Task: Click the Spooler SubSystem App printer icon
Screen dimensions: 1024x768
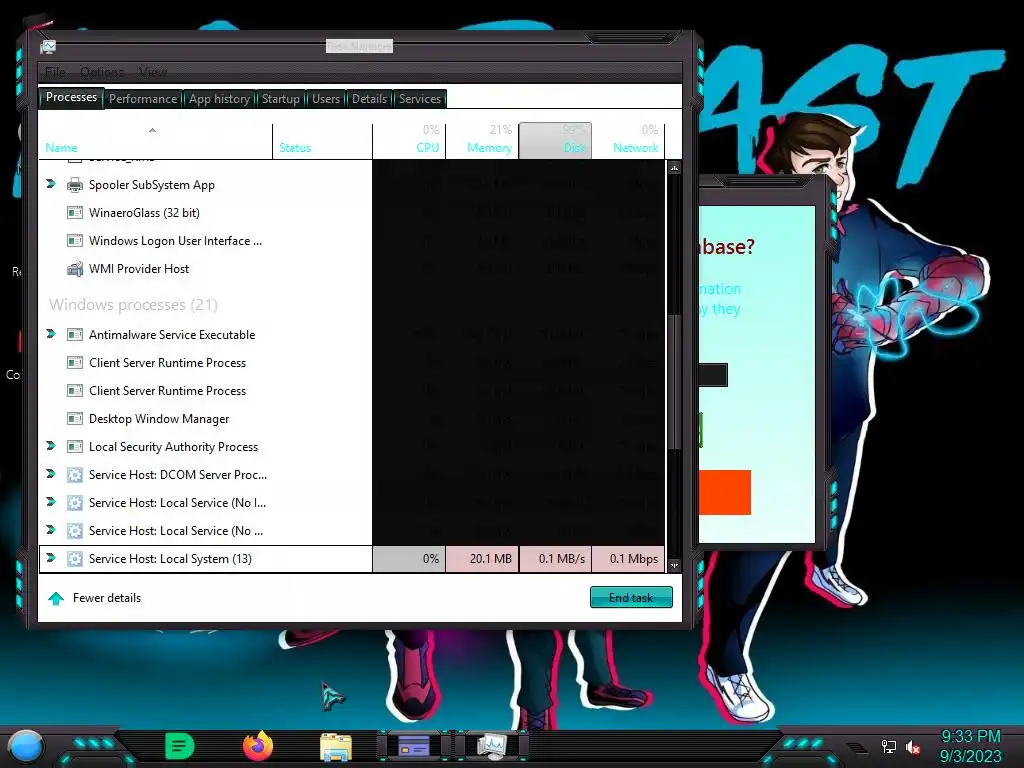Action: [x=75, y=185]
